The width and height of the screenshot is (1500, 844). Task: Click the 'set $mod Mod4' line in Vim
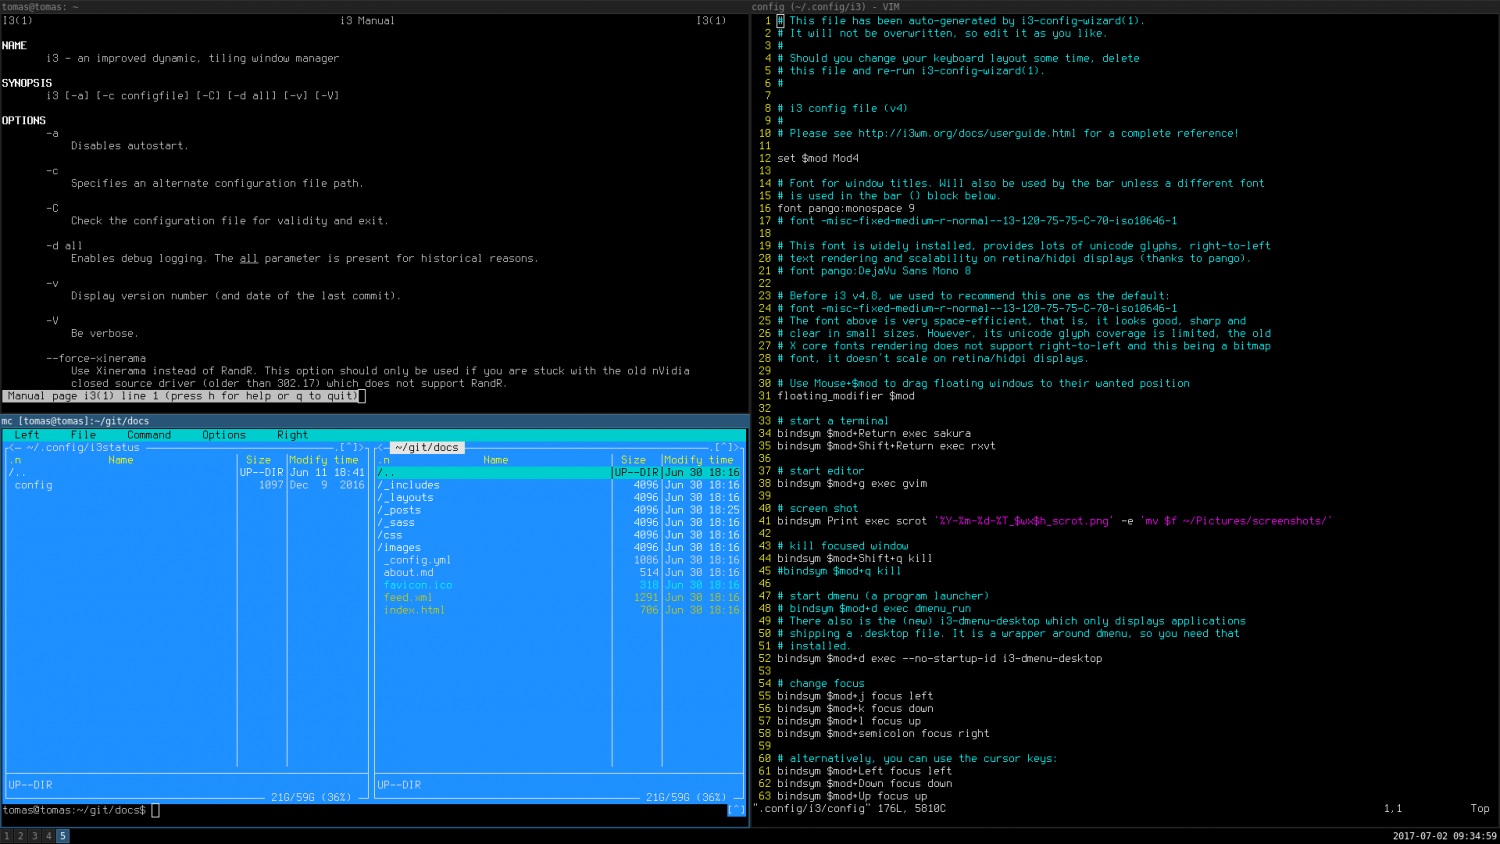coord(818,158)
